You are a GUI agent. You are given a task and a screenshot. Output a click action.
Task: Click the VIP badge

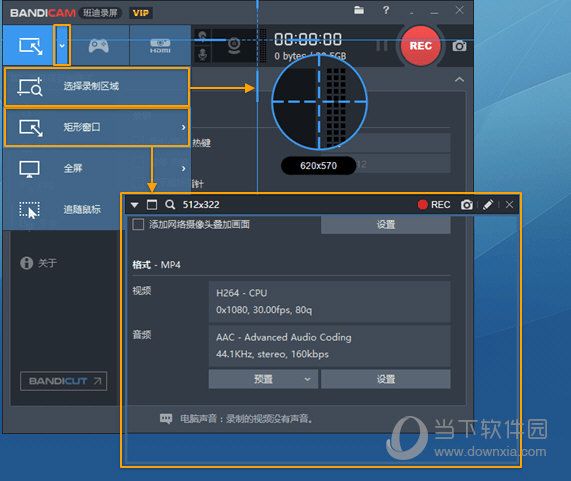click(x=141, y=13)
